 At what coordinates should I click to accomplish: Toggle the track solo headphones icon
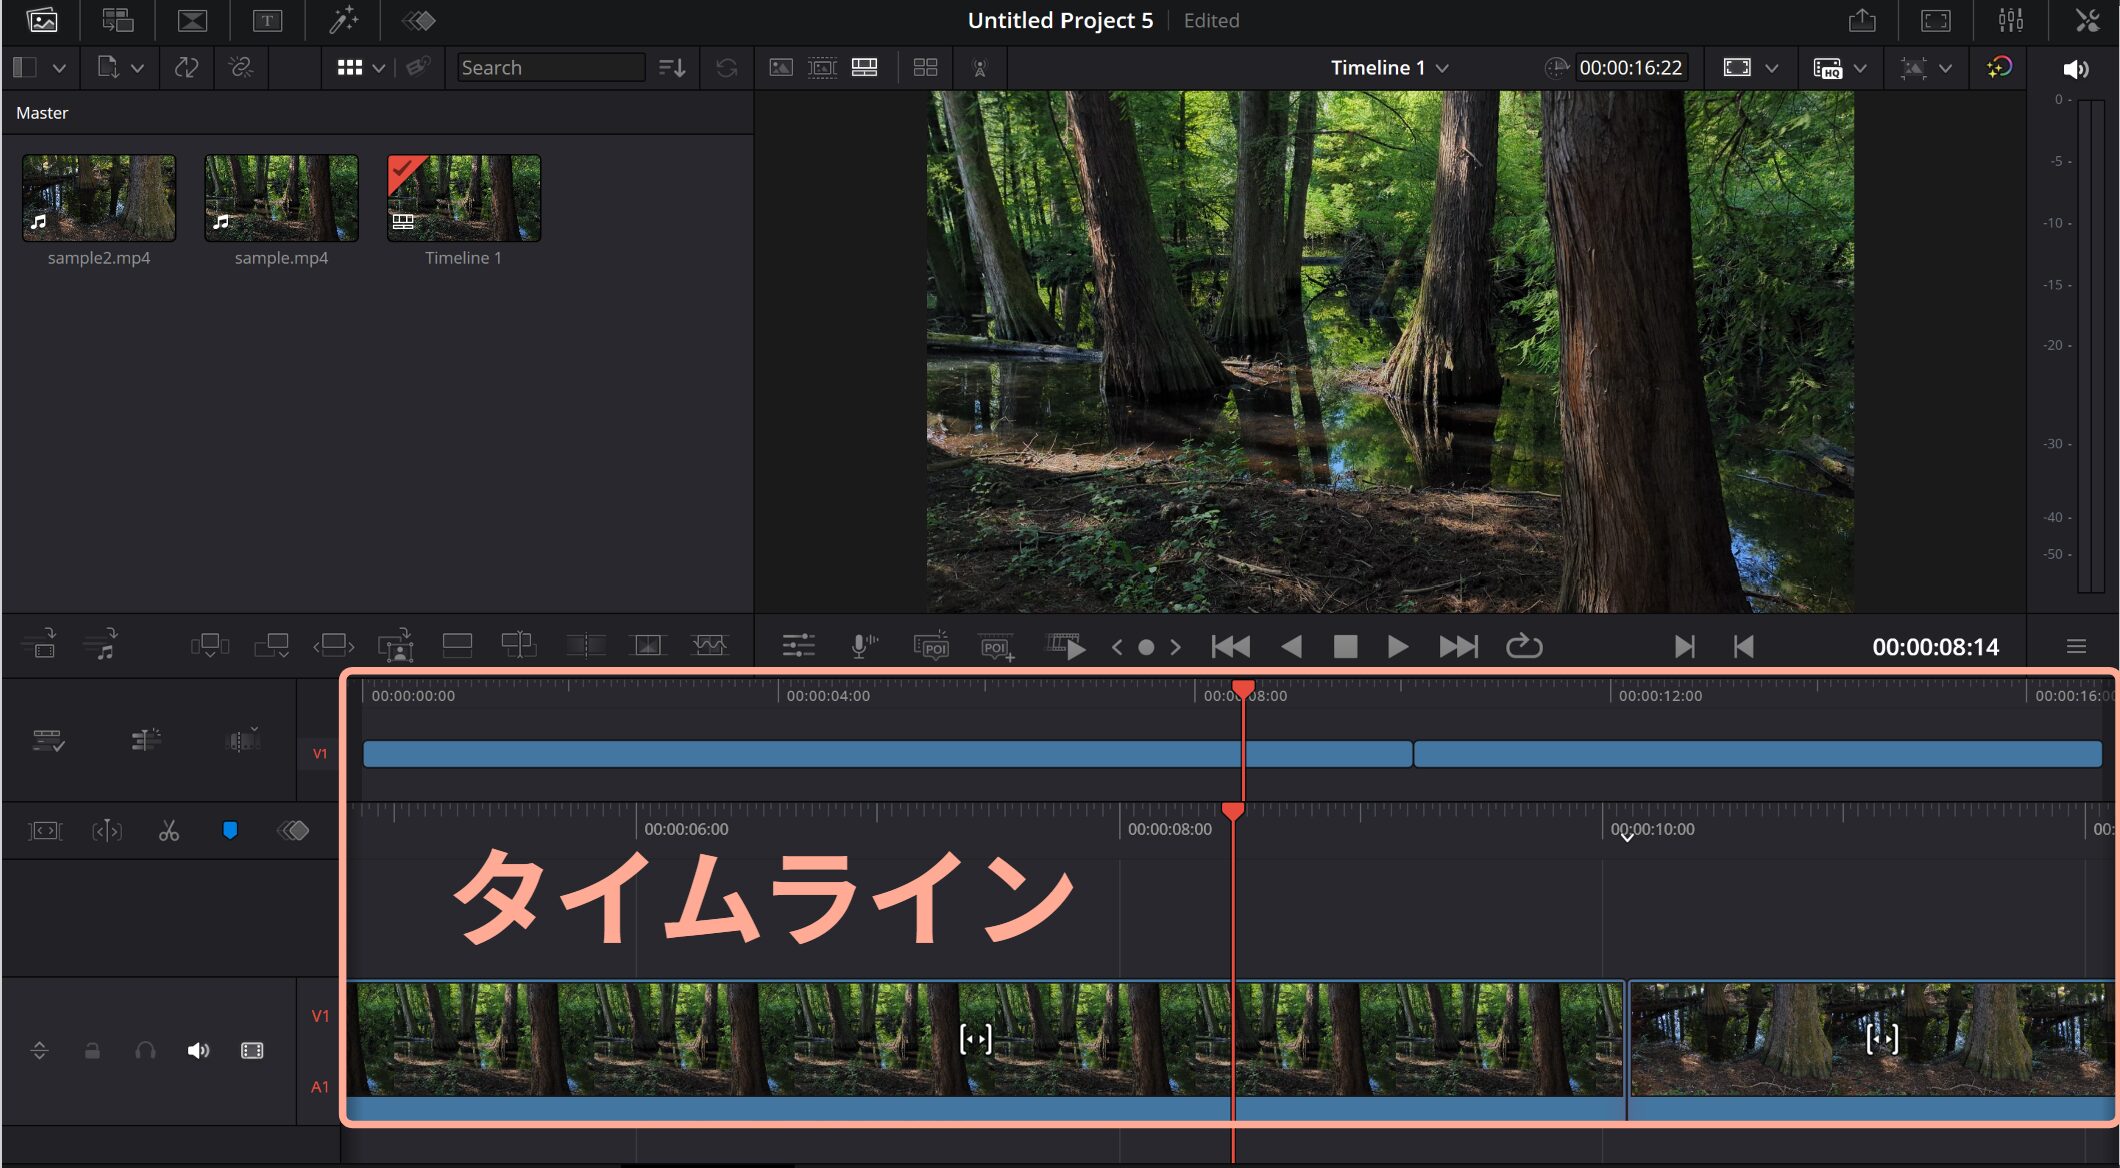pyautogui.click(x=145, y=1050)
